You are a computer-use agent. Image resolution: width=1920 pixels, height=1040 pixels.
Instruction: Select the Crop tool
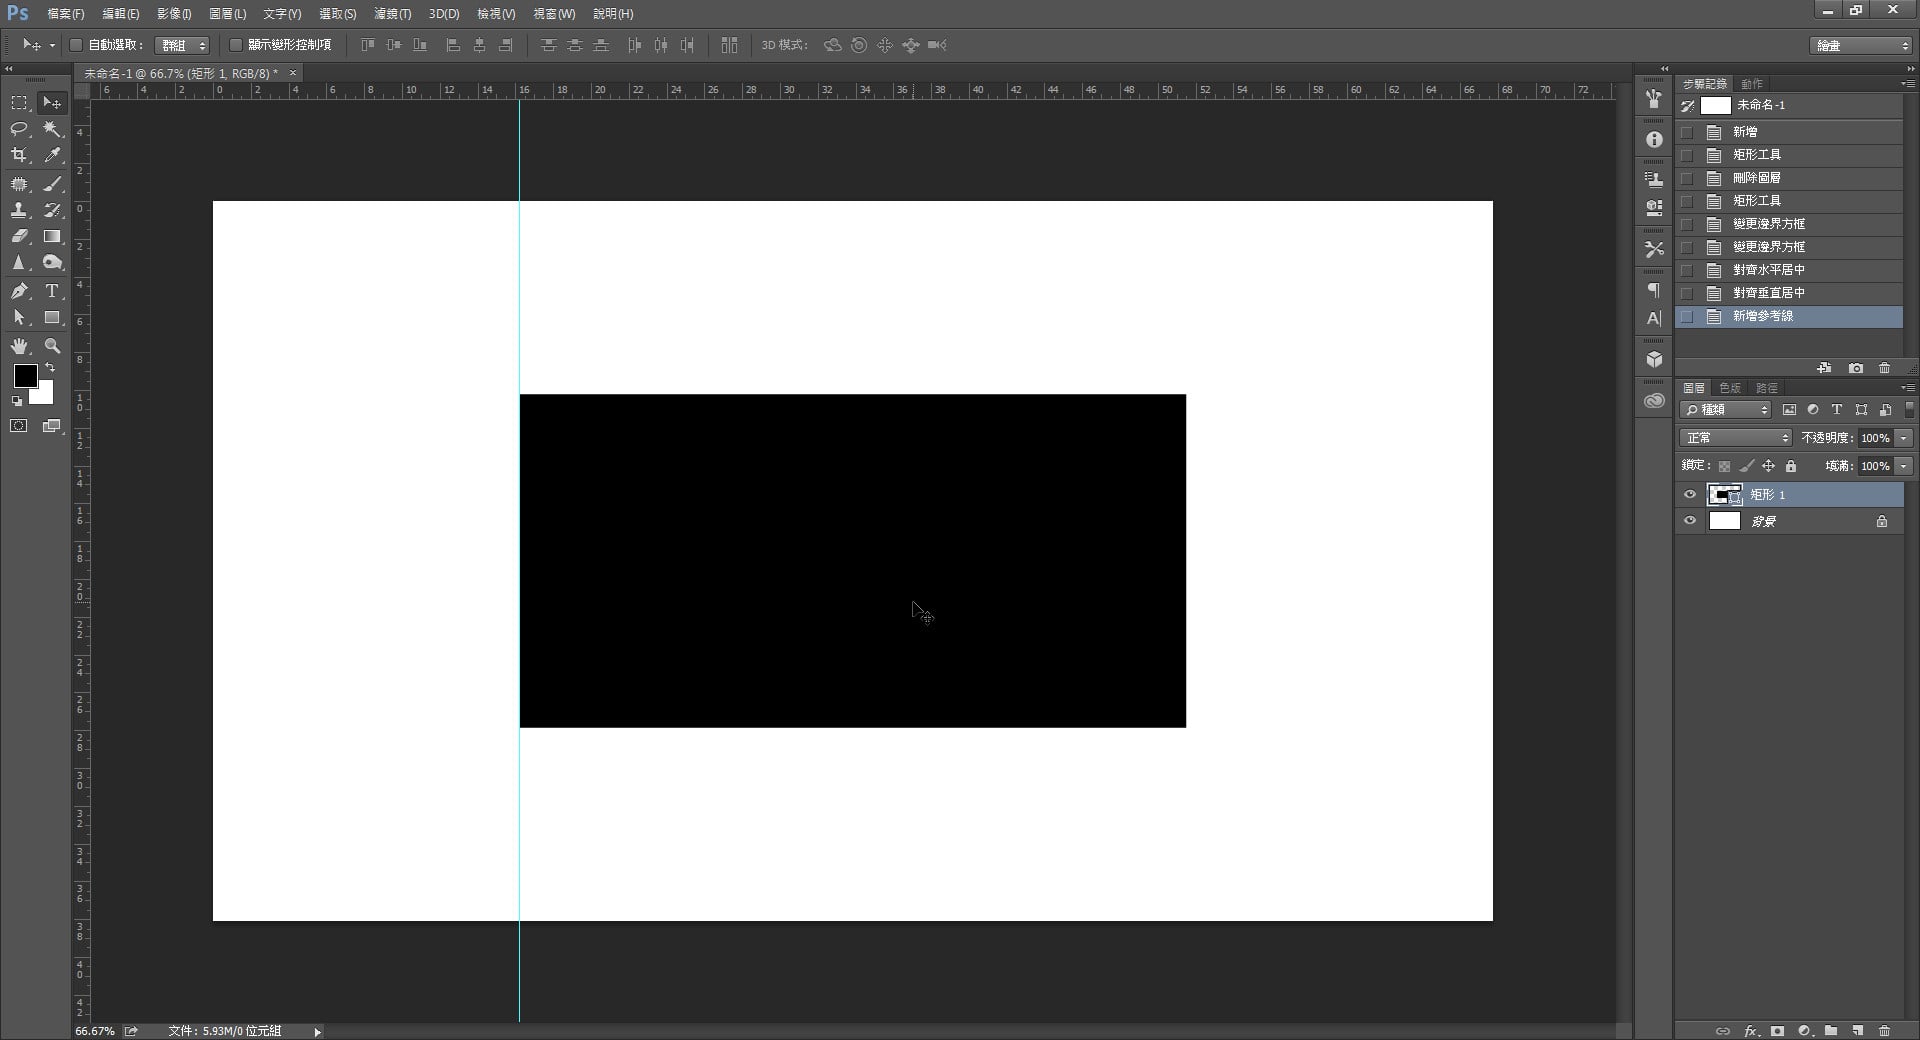(x=19, y=155)
